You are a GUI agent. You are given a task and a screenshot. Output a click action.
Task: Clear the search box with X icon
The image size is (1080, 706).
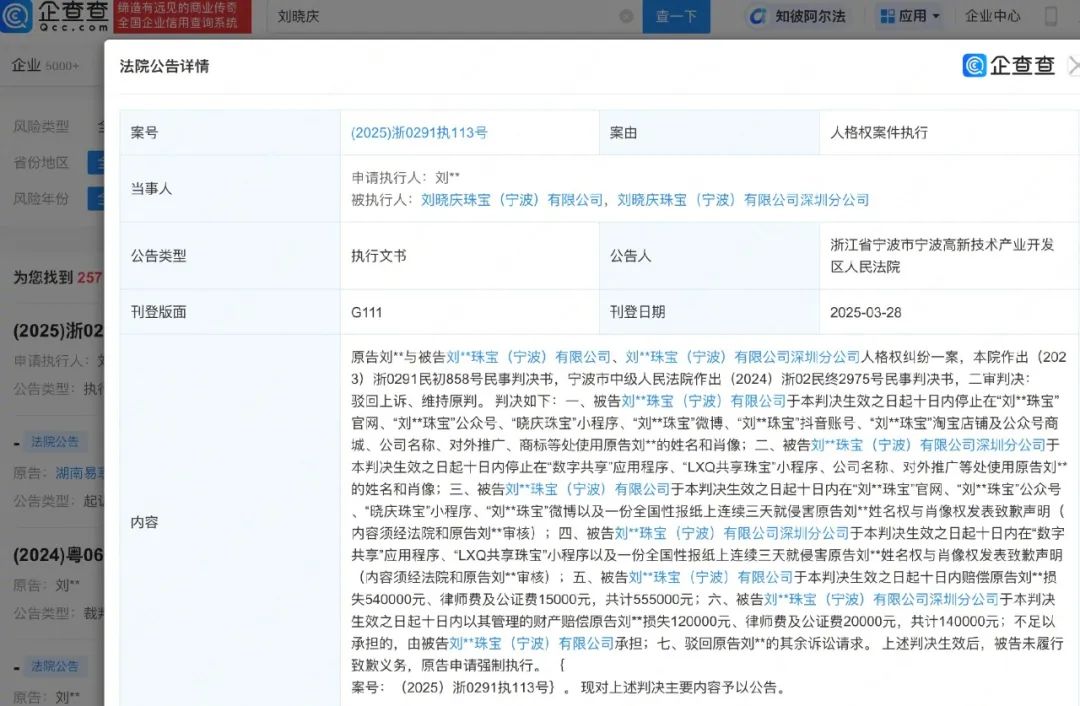click(x=626, y=17)
